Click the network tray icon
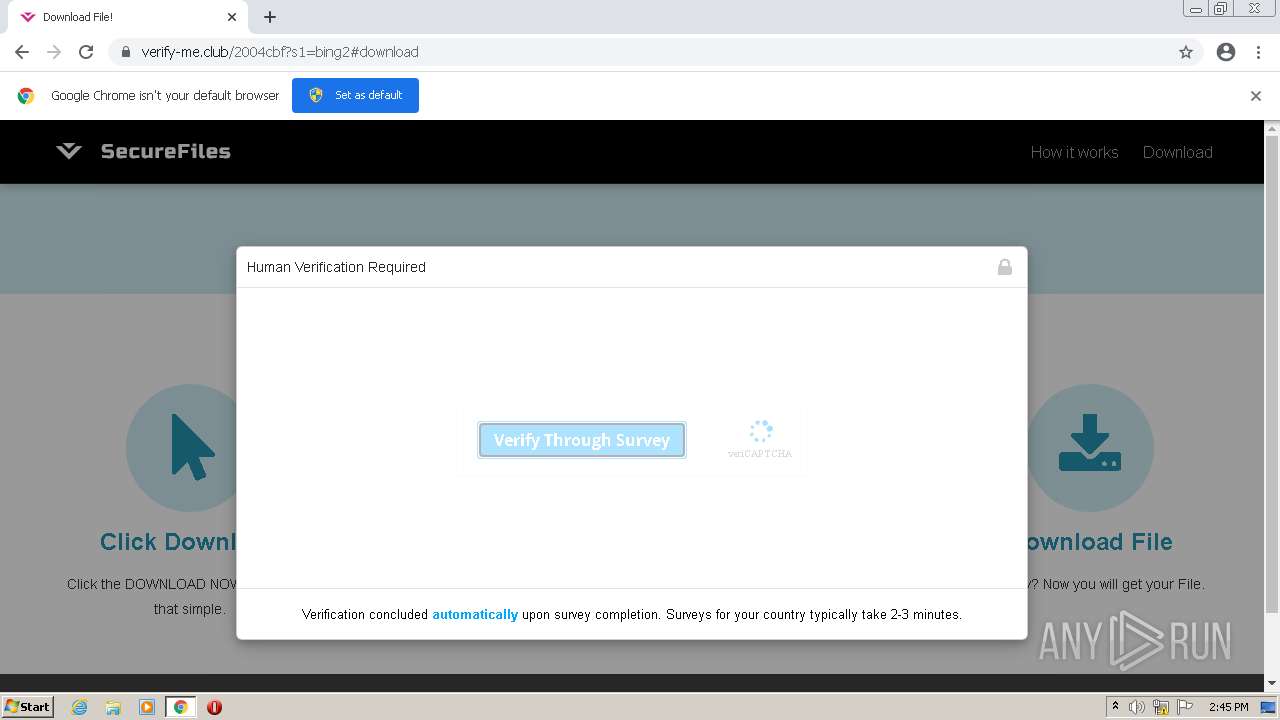 [1161, 707]
